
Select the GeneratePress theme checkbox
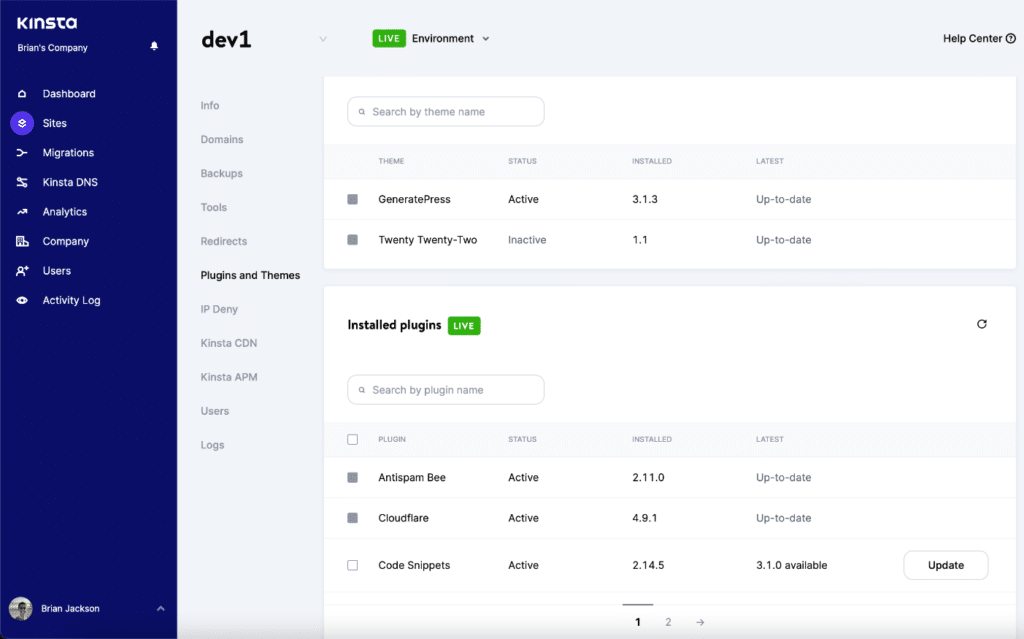tap(353, 199)
